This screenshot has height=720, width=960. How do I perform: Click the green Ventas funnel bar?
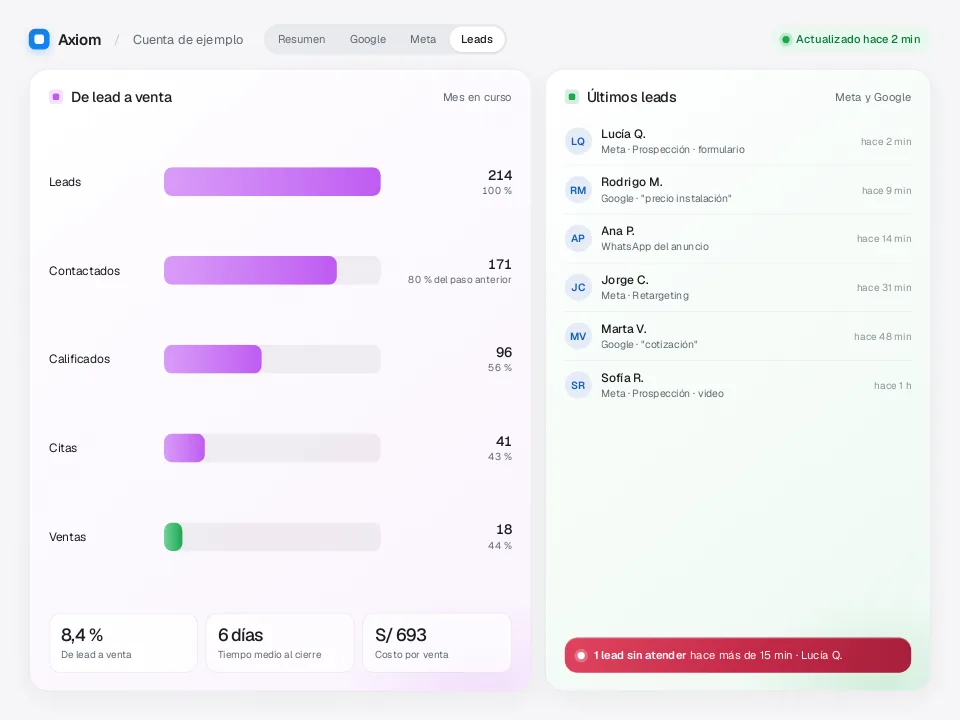pos(173,537)
